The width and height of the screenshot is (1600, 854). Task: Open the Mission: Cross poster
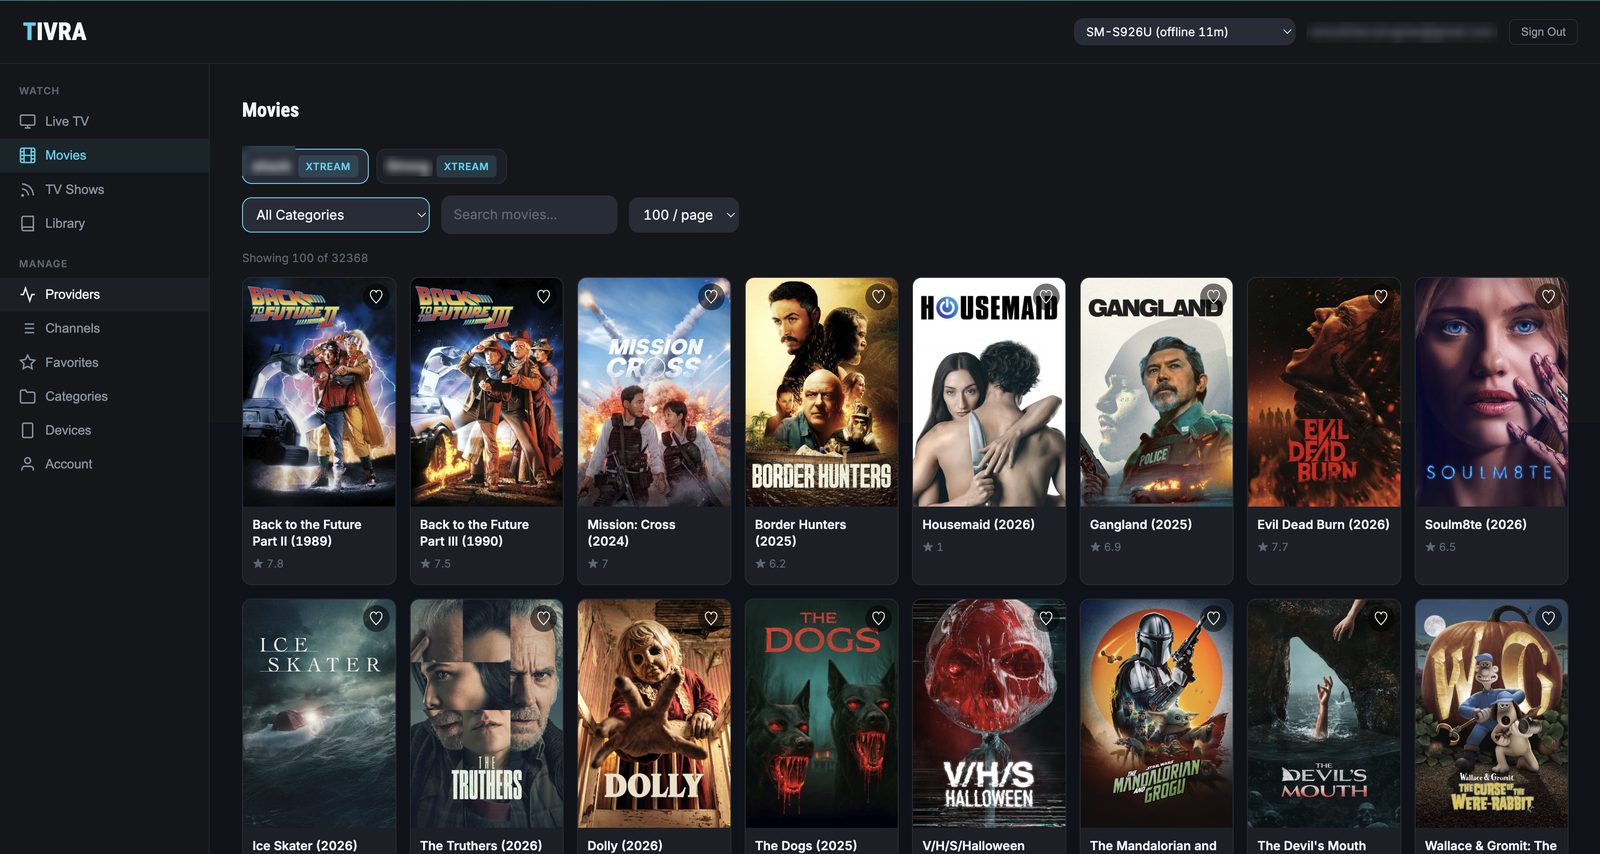pyautogui.click(x=654, y=392)
